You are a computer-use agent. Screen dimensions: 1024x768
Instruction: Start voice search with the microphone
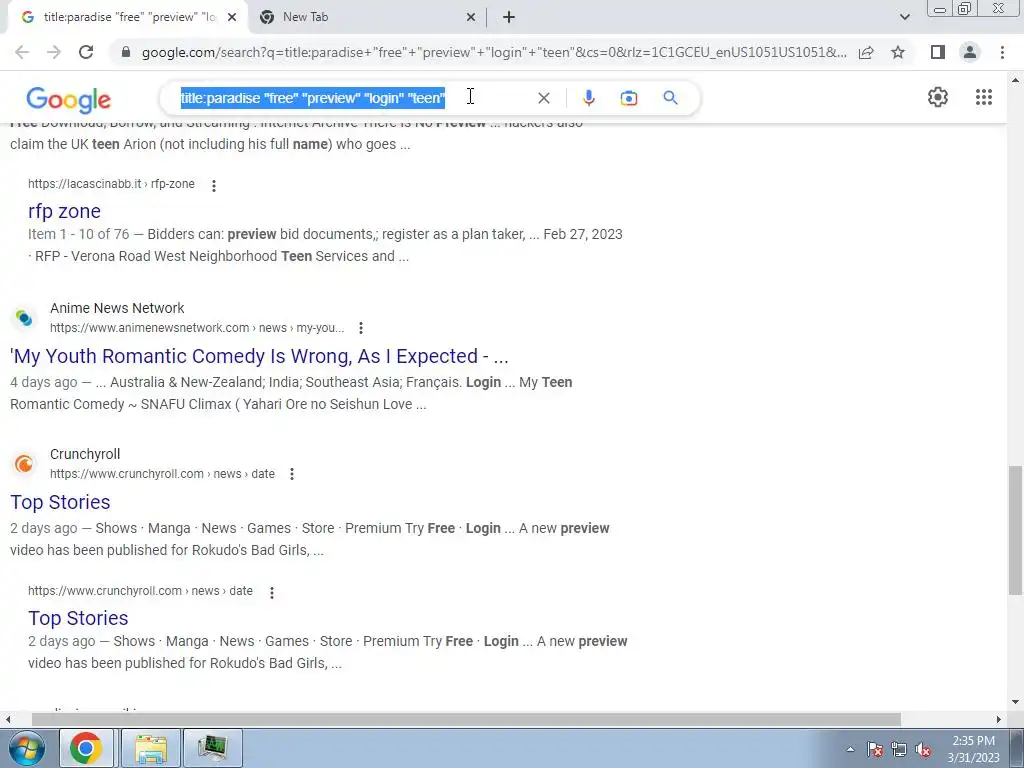pyautogui.click(x=588, y=98)
